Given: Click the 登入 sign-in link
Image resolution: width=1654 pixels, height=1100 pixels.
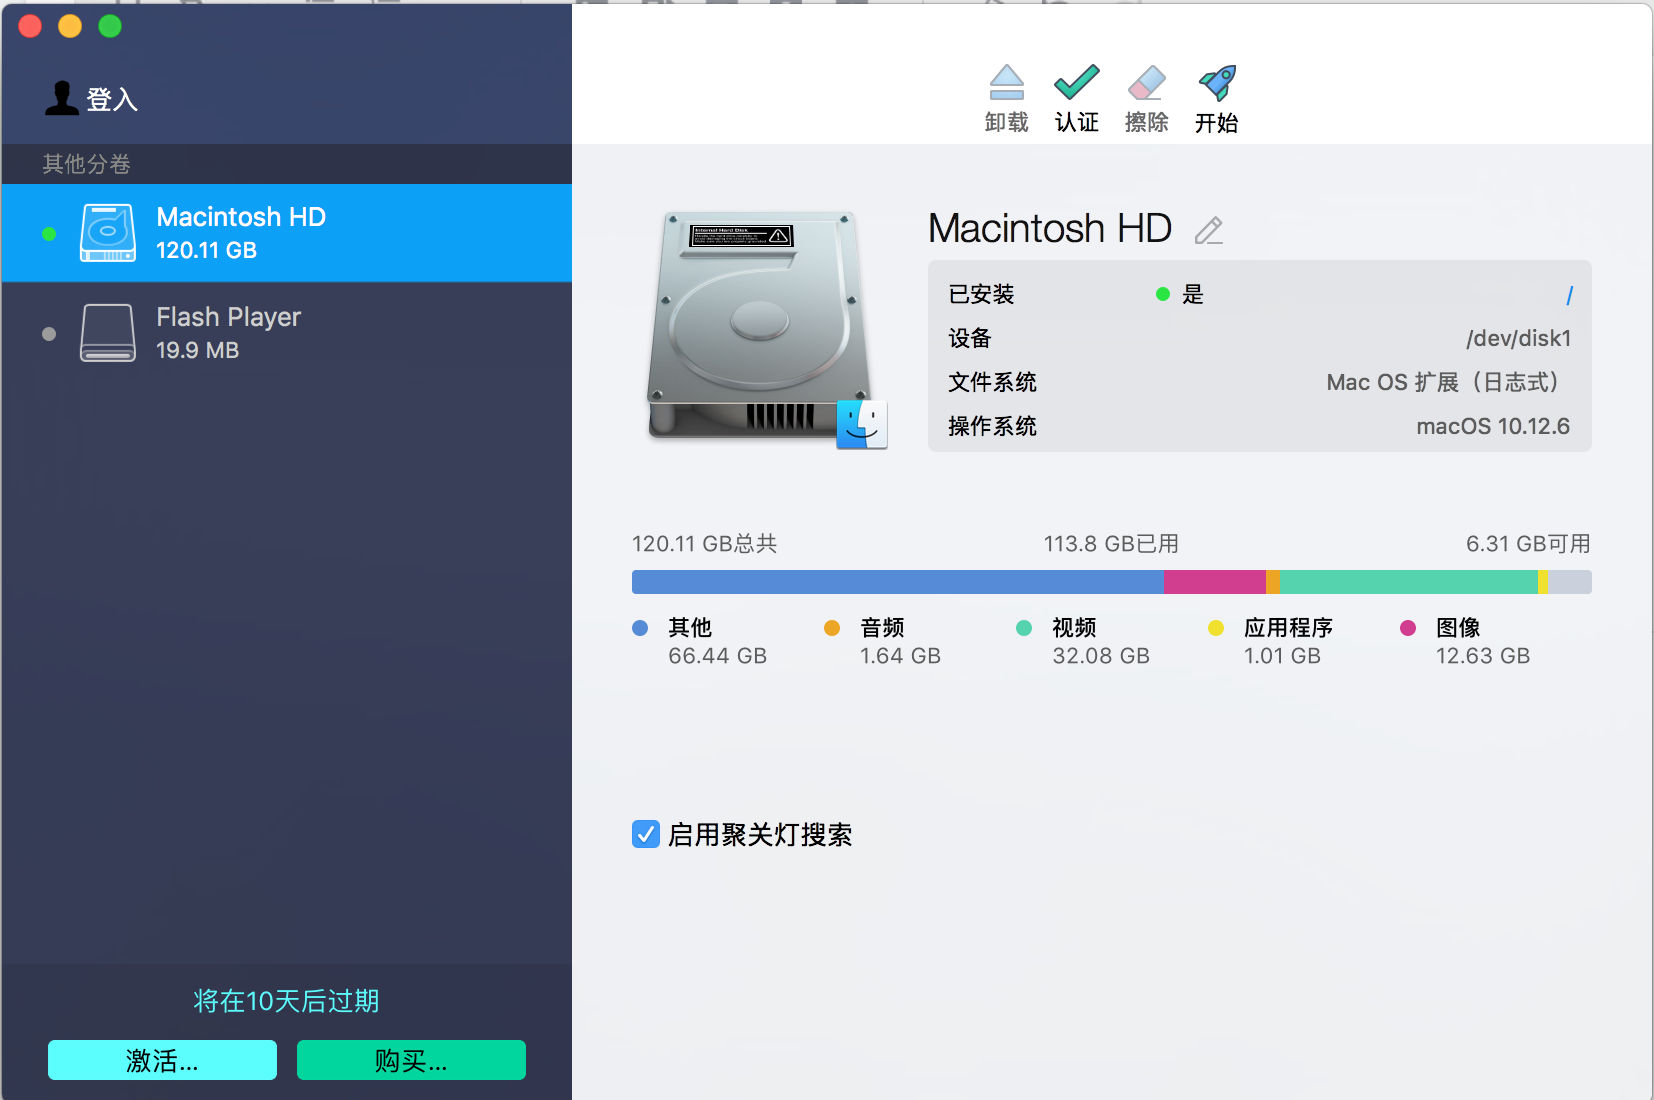Looking at the screenshot, I should tap(112, 99).
